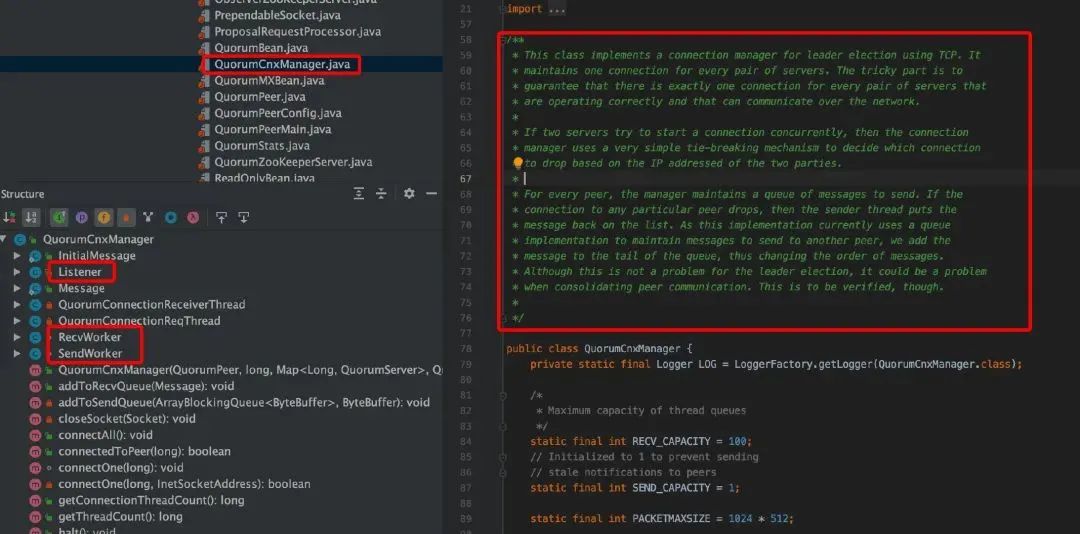Open PrependableSocket.java in project tree

click(x=277, y=15)
